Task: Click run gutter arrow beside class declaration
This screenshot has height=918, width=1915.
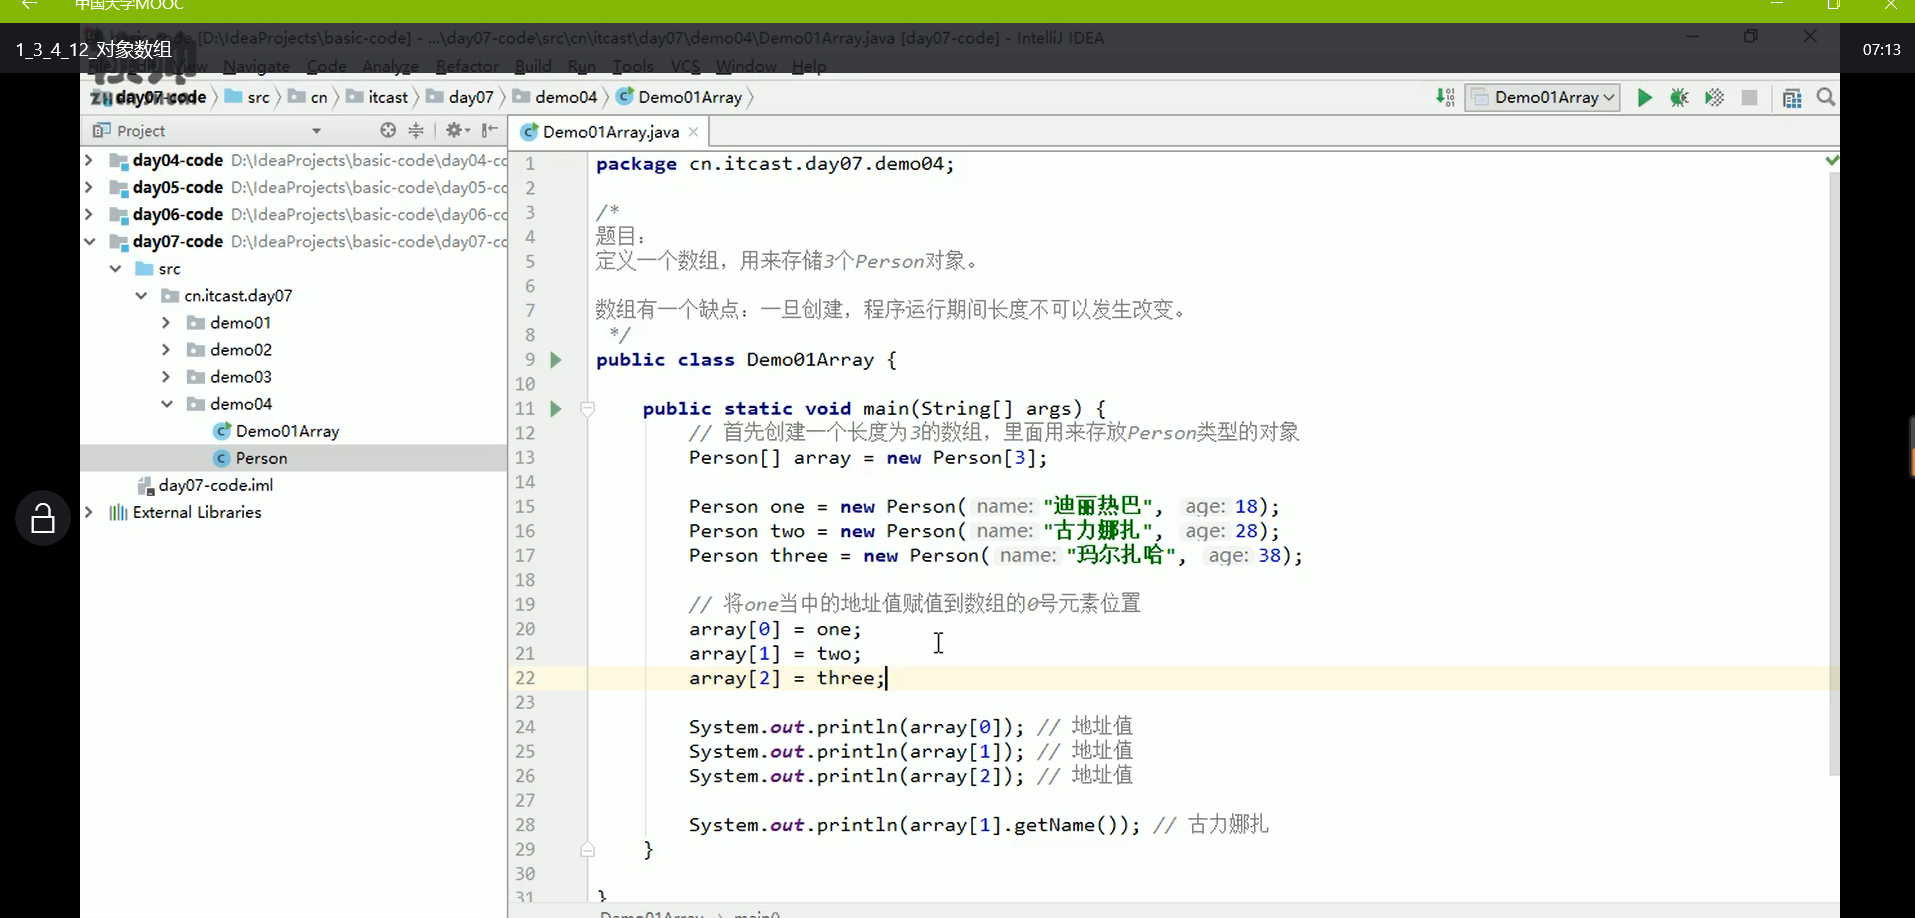Action: [x=556, y=360]
